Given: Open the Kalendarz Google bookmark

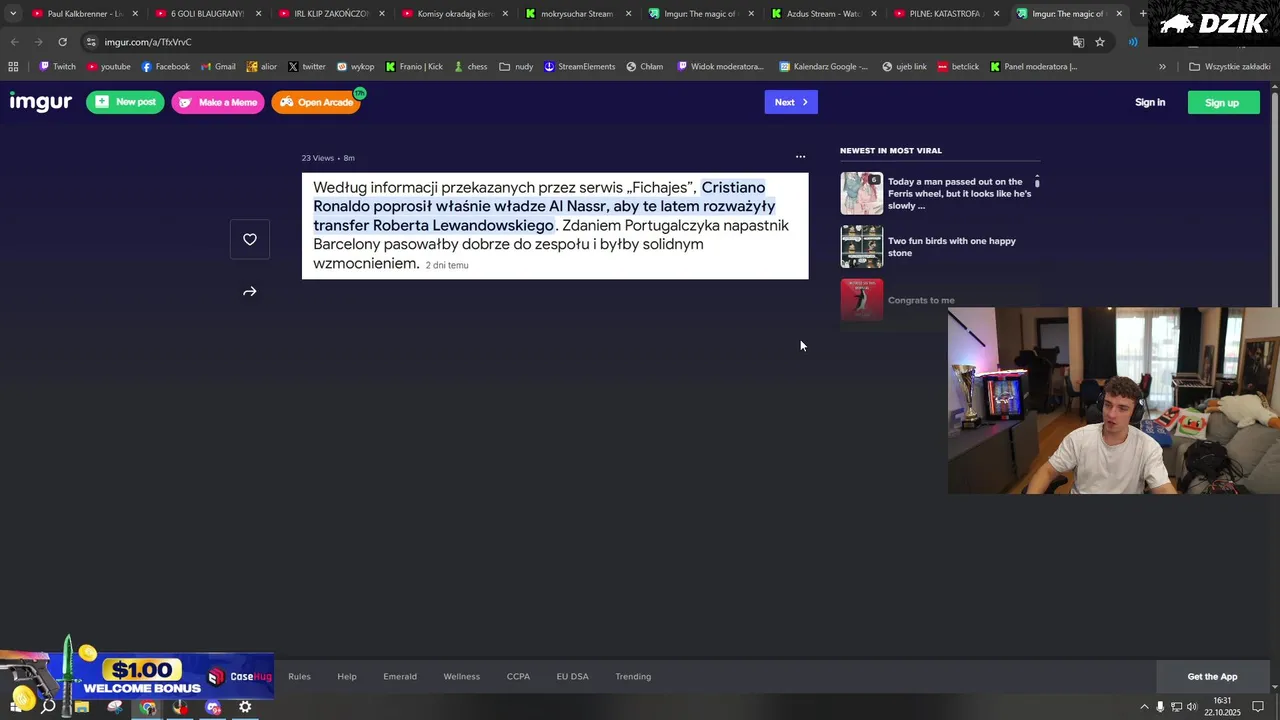Looking at the screenshot, I should tap(823, 67).
